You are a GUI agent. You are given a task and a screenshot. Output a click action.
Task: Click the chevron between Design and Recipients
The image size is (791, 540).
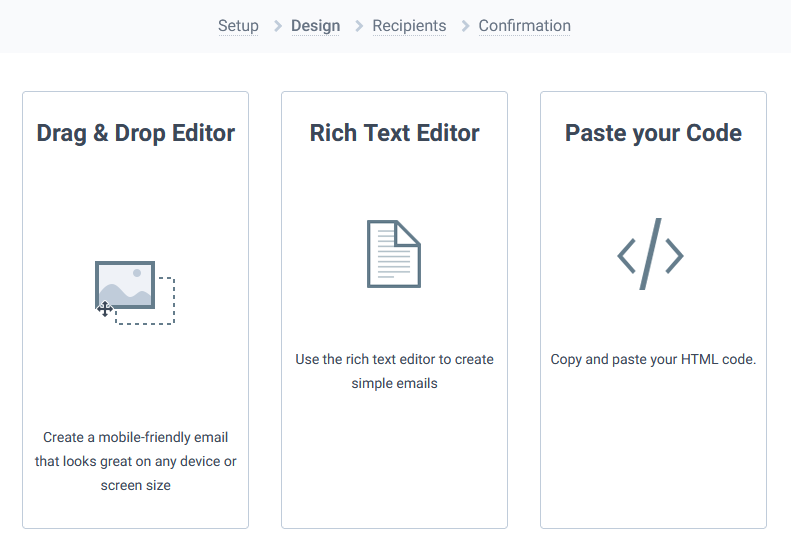(x=359, y=26)
